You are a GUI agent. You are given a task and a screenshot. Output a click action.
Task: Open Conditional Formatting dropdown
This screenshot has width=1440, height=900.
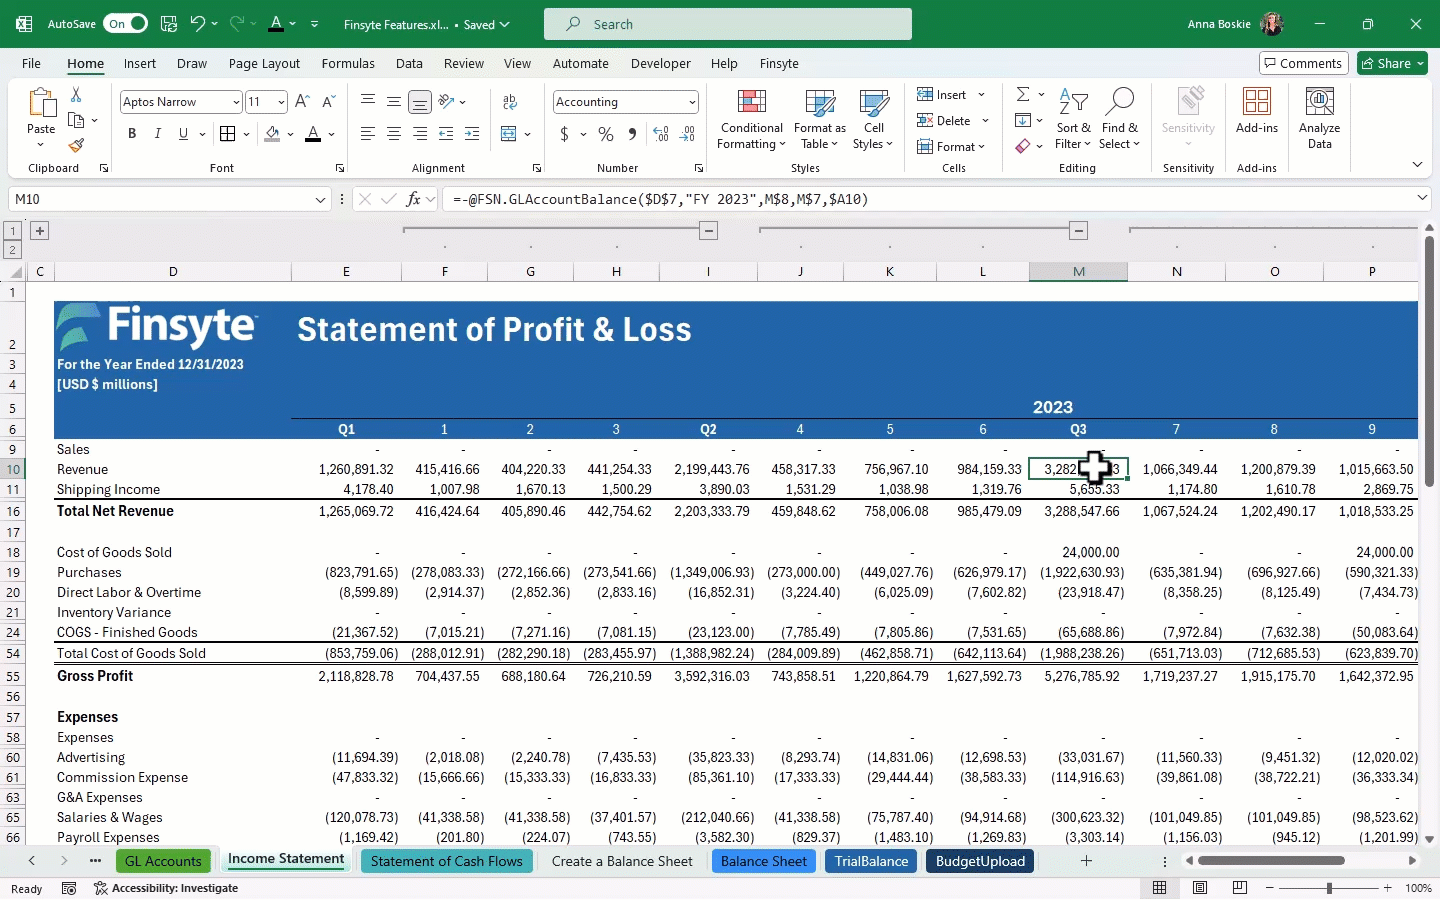tap(752, 120)
